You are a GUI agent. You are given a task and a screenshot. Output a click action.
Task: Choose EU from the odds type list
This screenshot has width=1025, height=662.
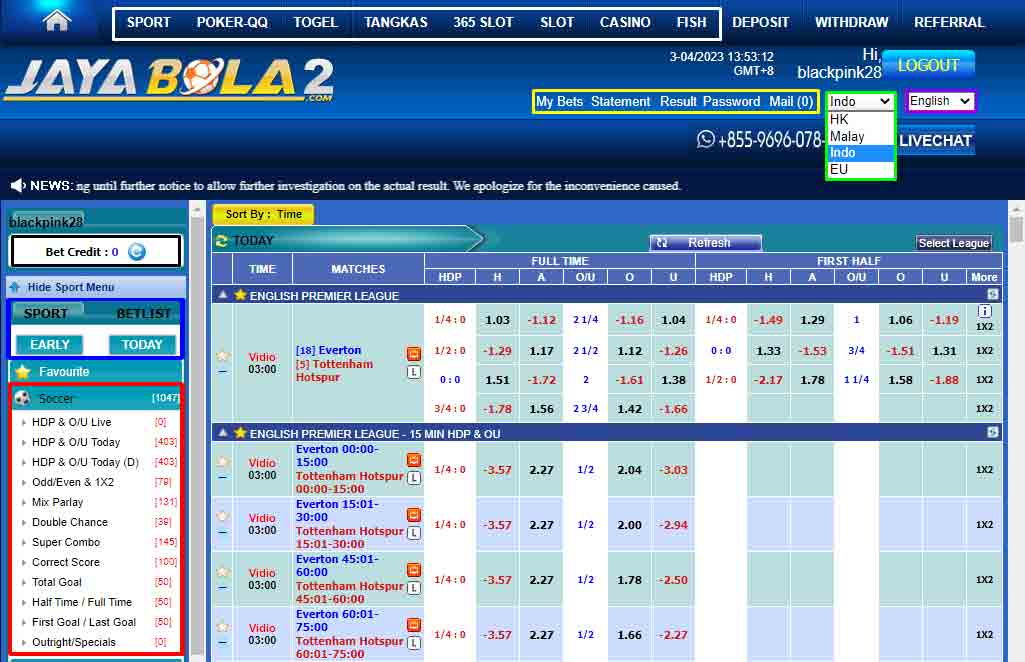click(x=860, y=169)
